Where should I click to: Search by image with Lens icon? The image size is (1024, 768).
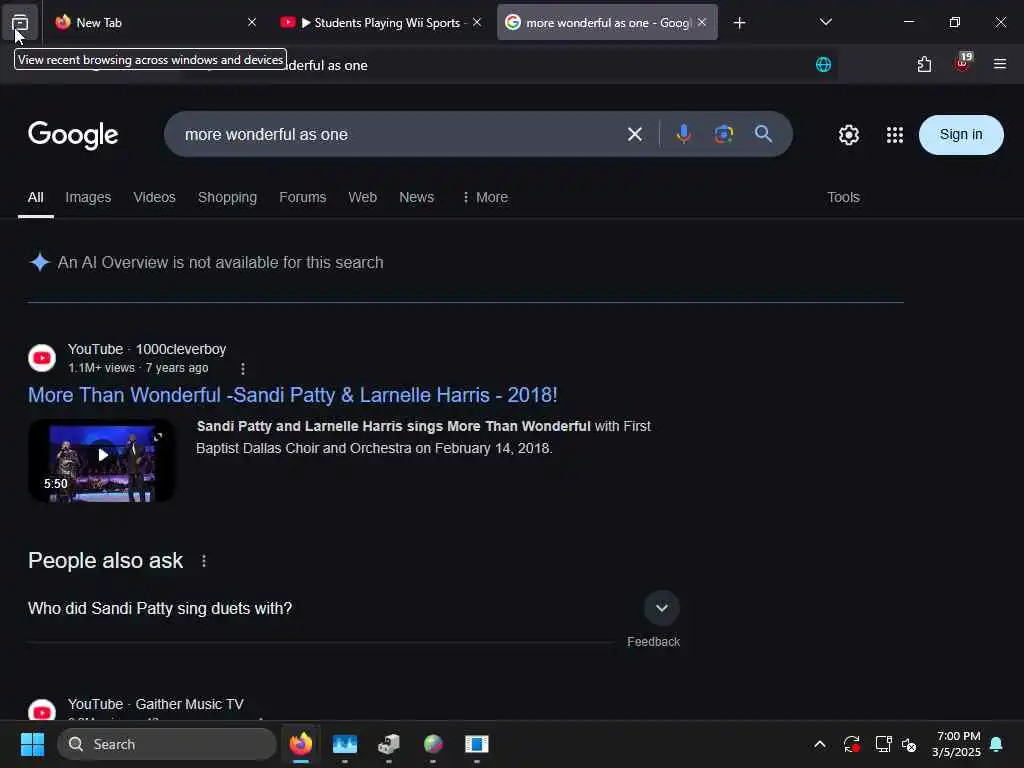(x=724, y=134)
